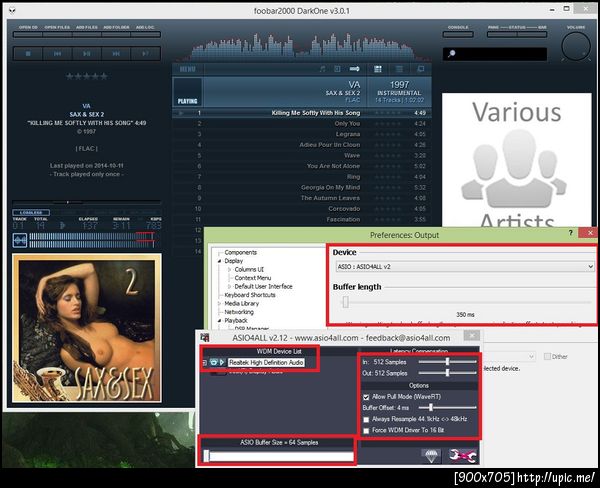Click the ASIO4ALL title bar icon
Image resolution: width=600 pixels, height=488 pixels.
[x=205, y=337]
